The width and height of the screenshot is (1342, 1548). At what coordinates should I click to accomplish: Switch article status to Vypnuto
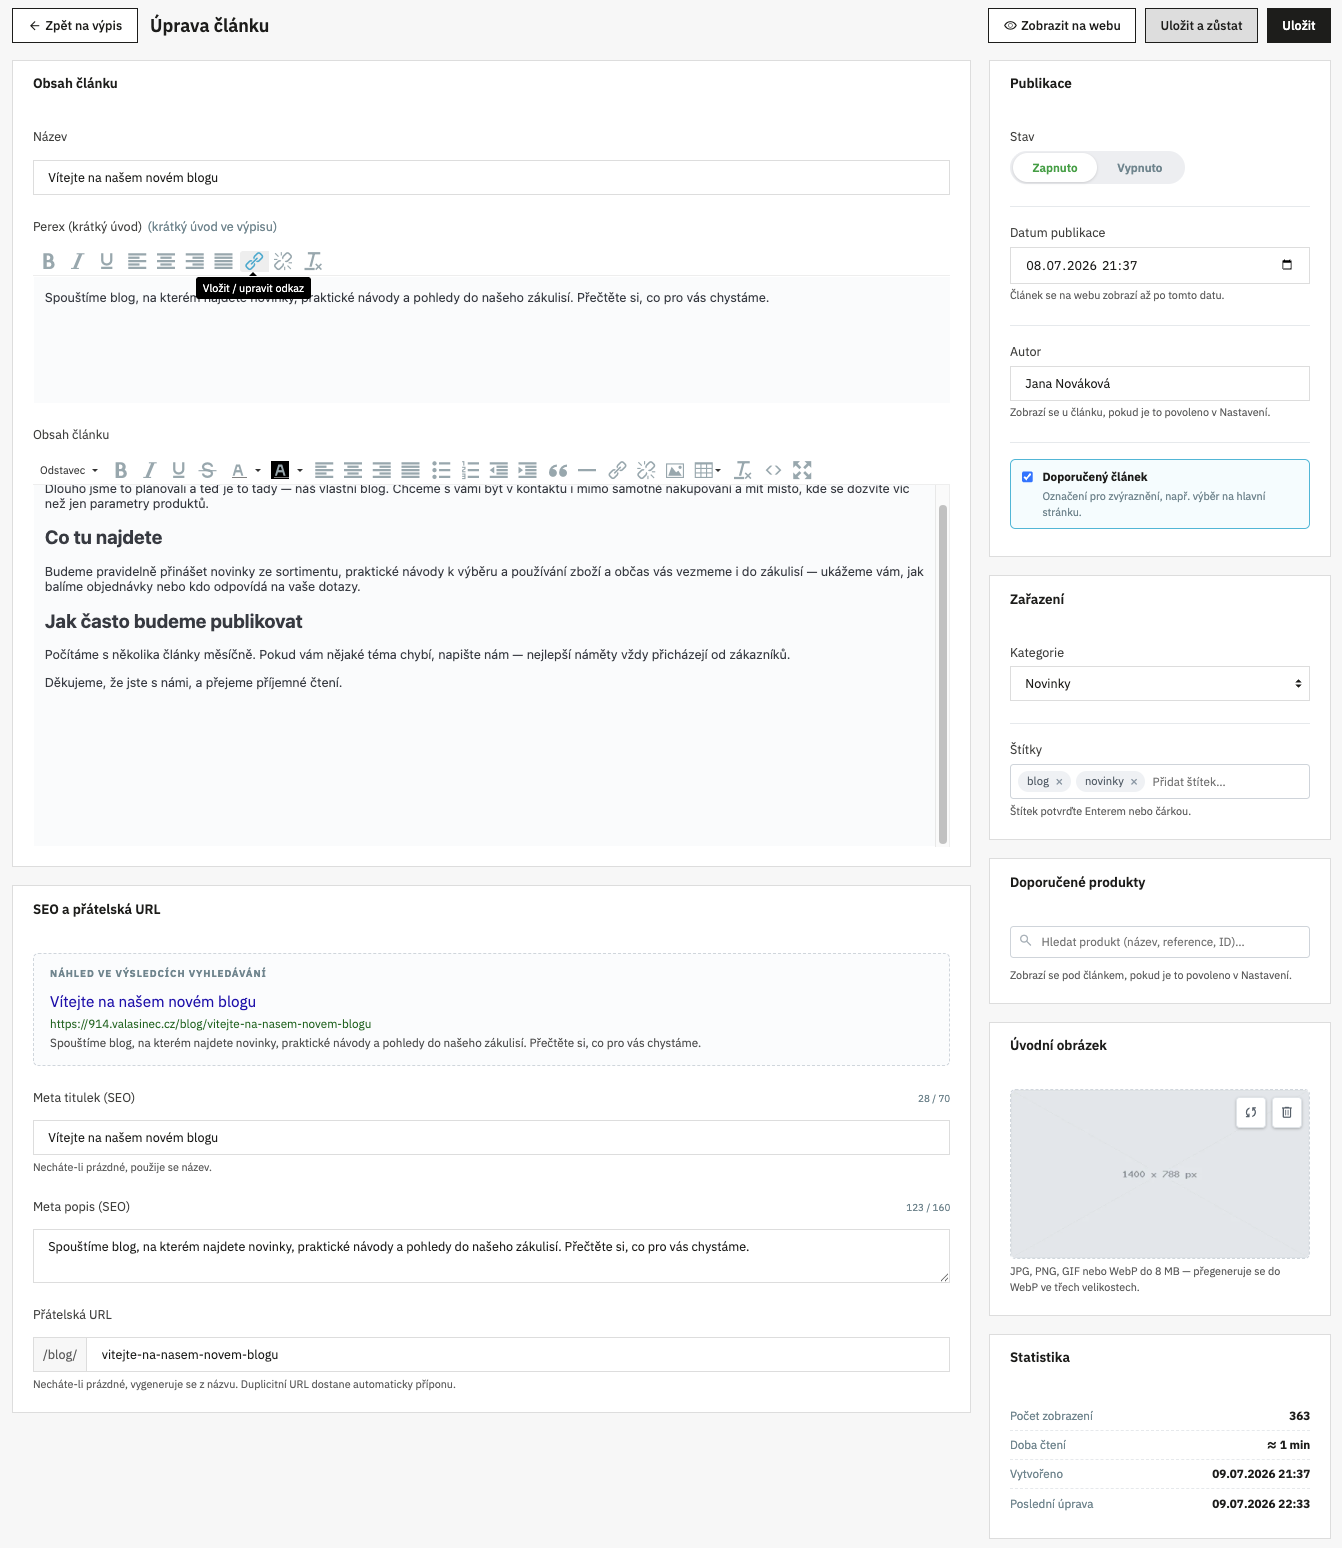[x=1139, y=168]
